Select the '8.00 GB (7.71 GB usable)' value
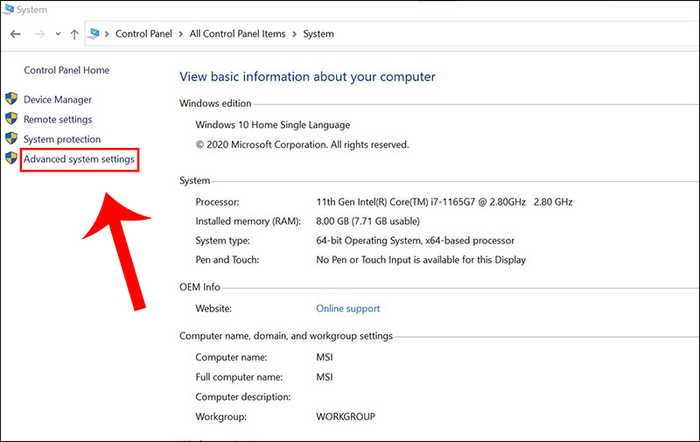The image size is (700, 442). [x=368, y=221]
